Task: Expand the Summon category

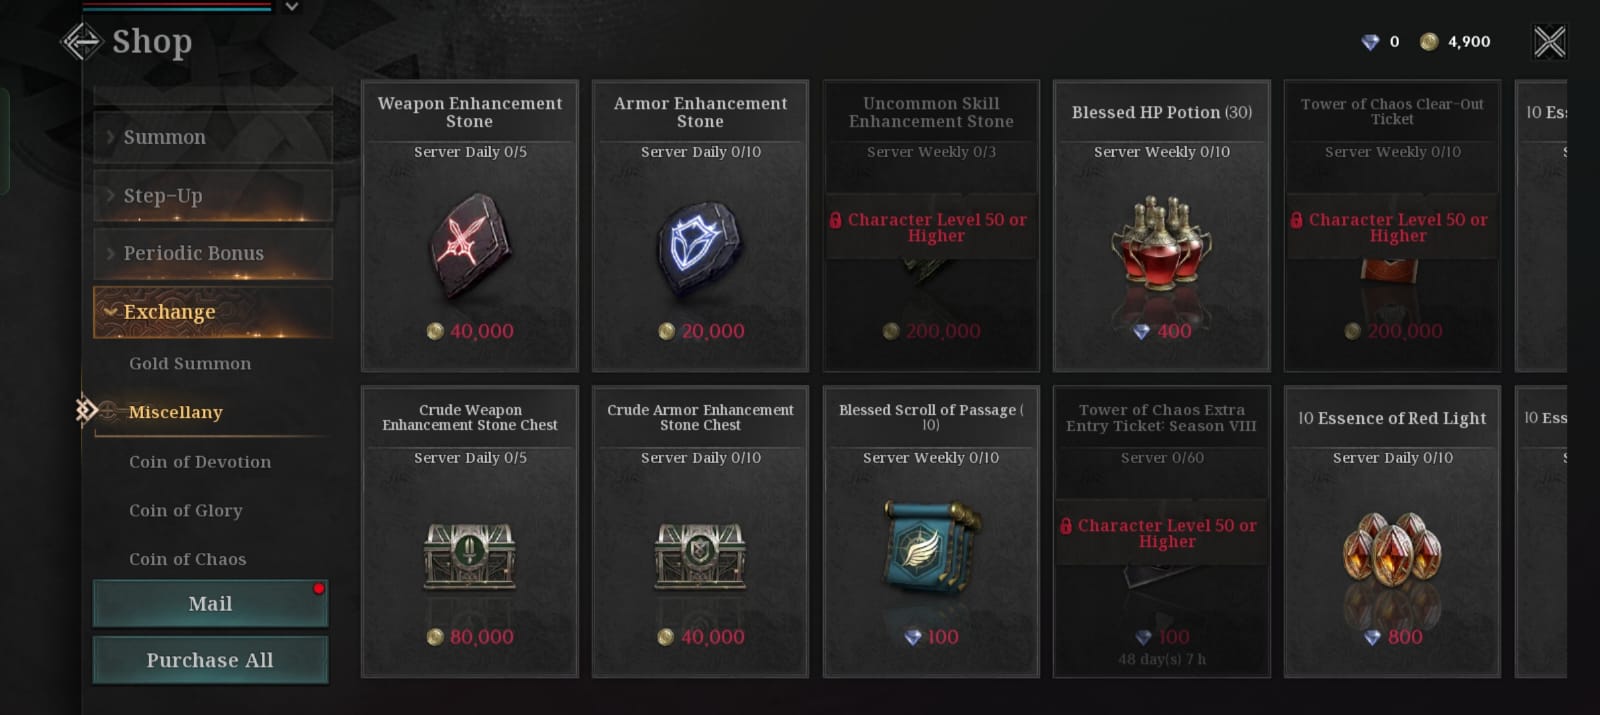Action: click(212, 138)
